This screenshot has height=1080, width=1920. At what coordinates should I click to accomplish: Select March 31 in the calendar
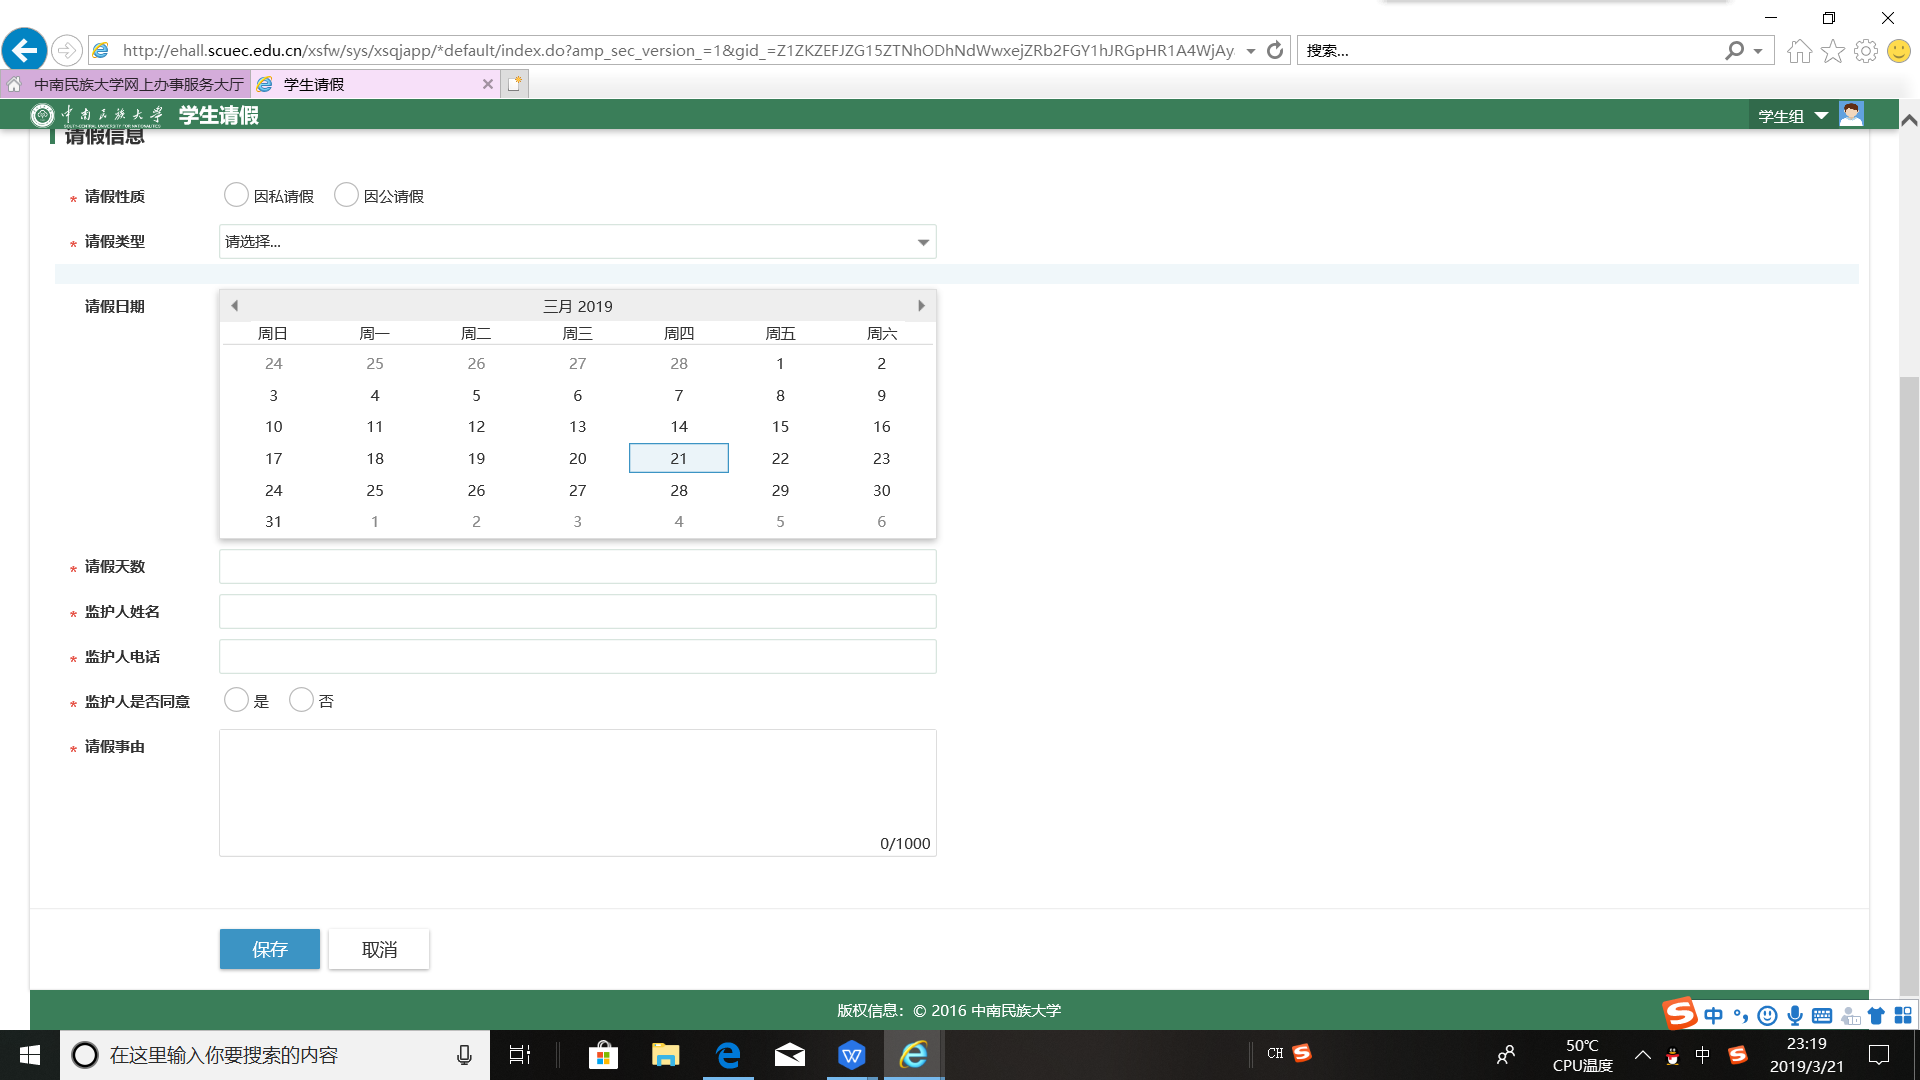tap(274, 522)
